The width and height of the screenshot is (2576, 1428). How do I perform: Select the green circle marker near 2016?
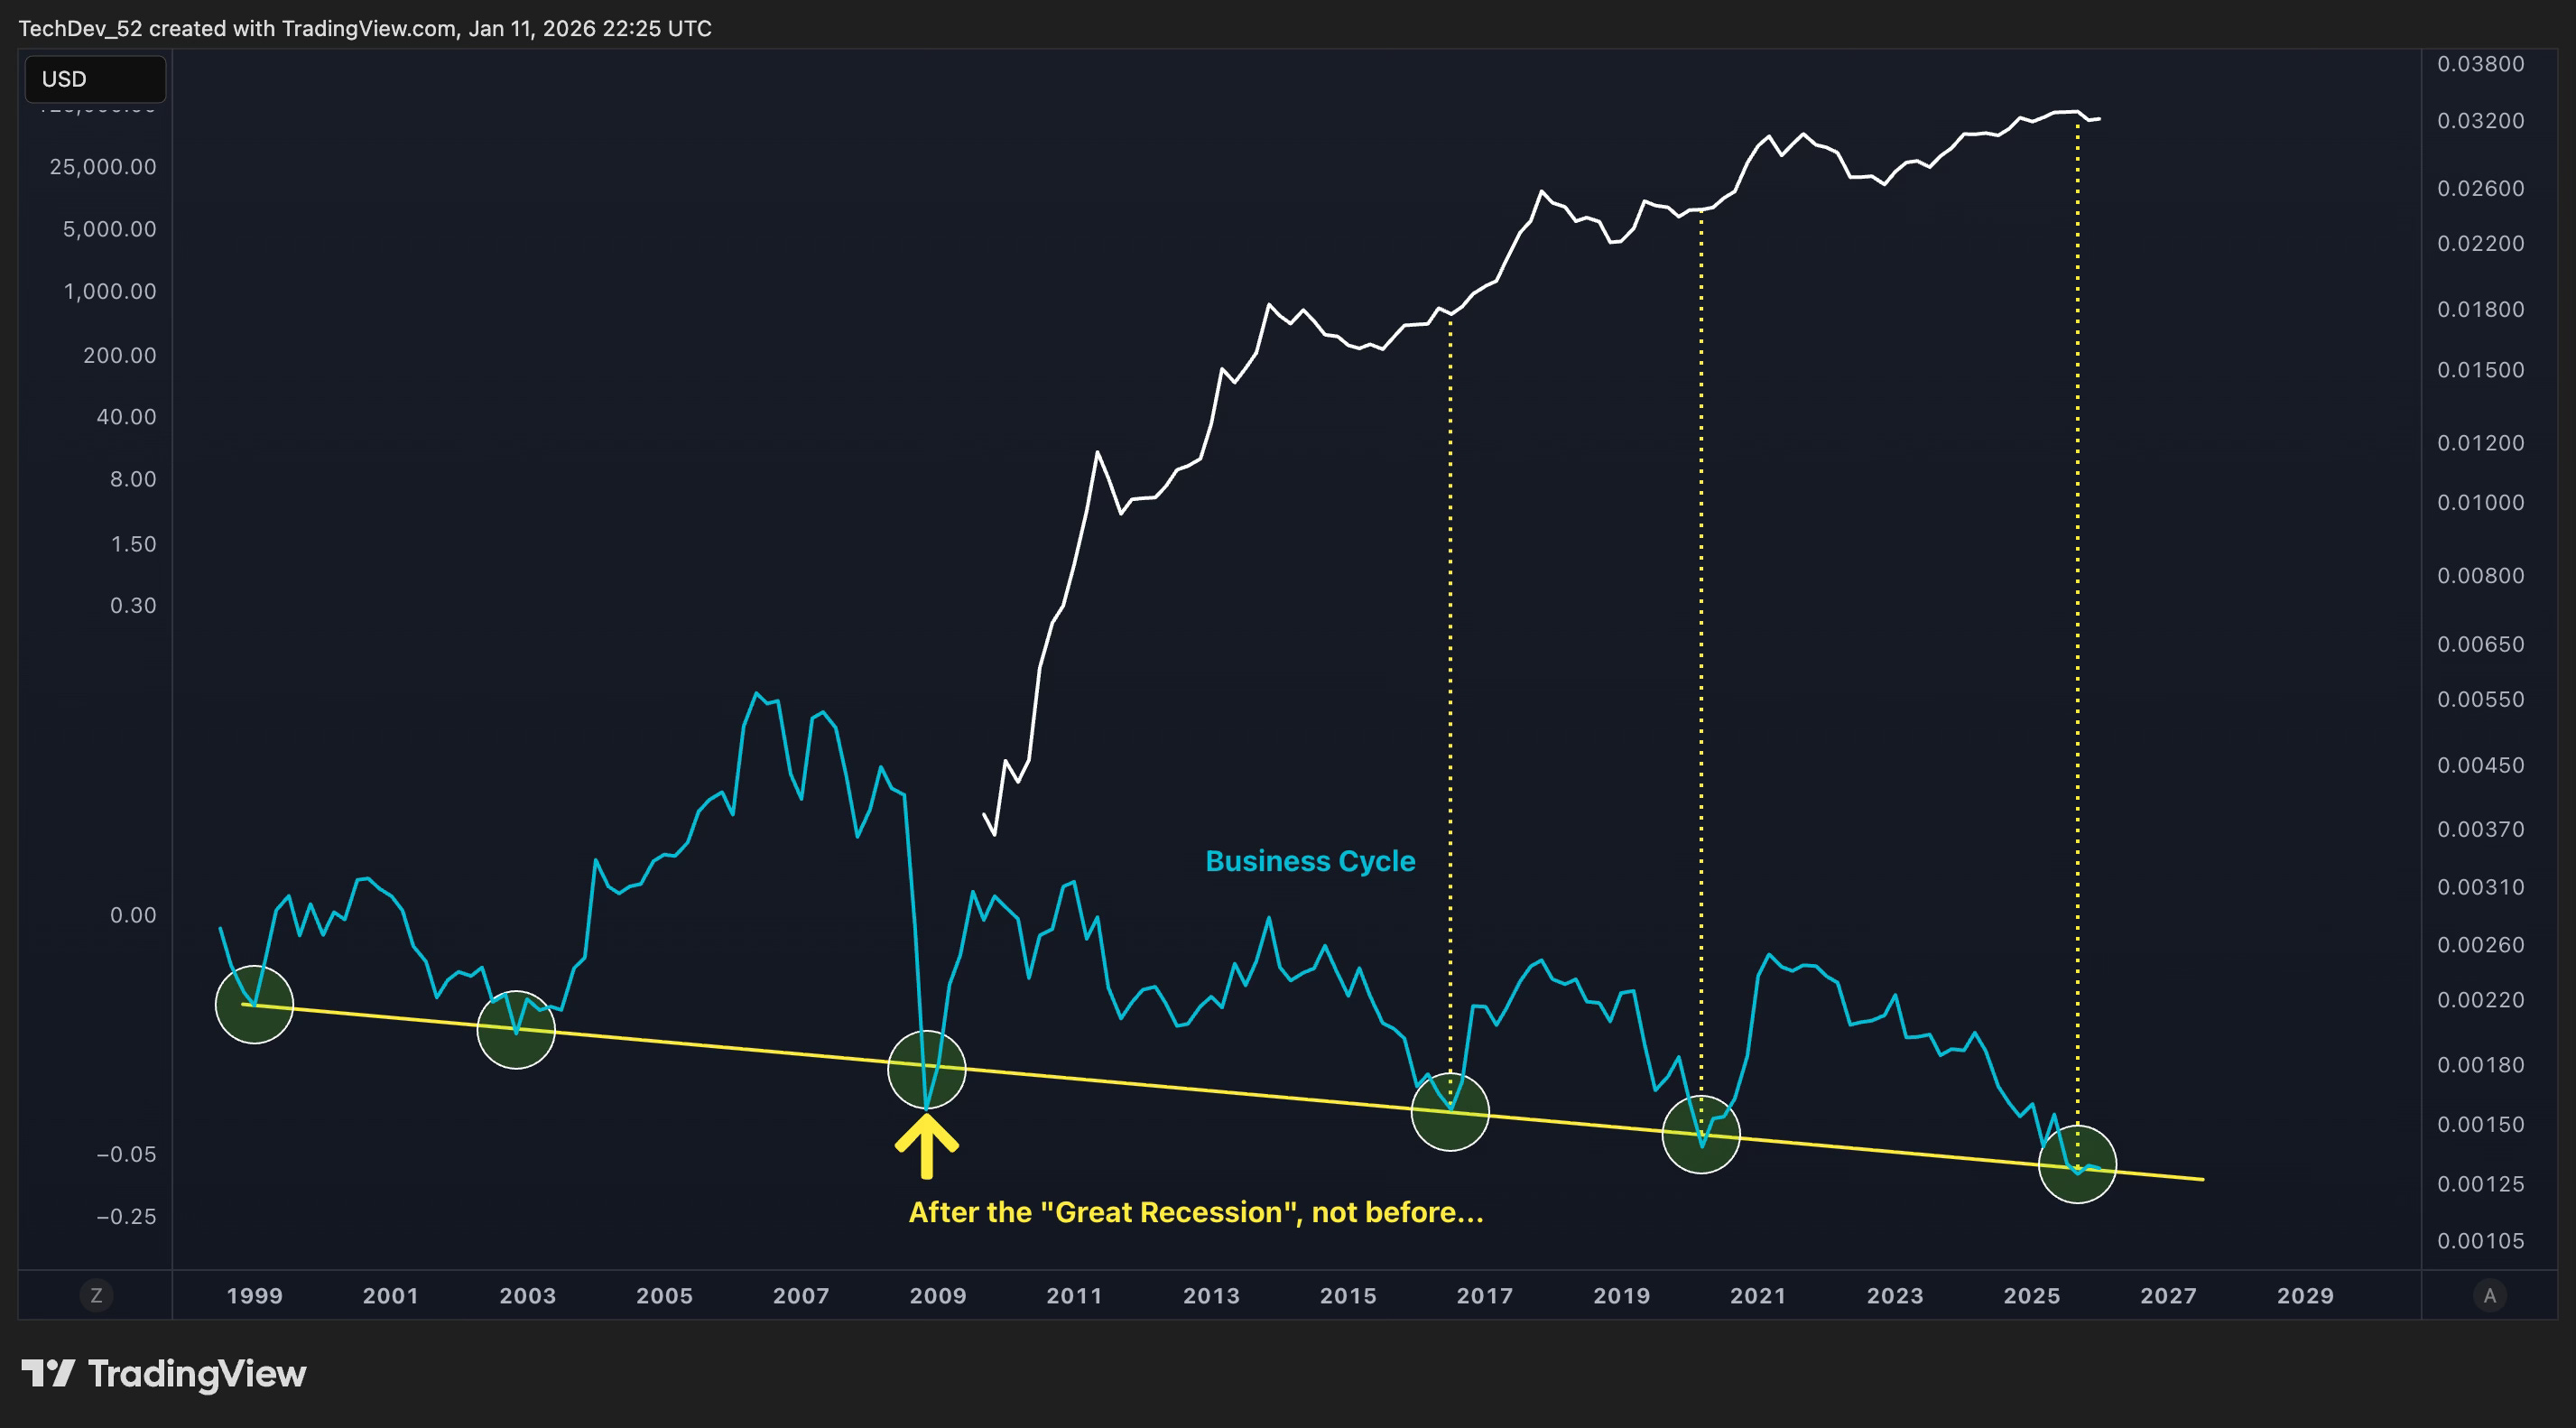[1450, 1112]
